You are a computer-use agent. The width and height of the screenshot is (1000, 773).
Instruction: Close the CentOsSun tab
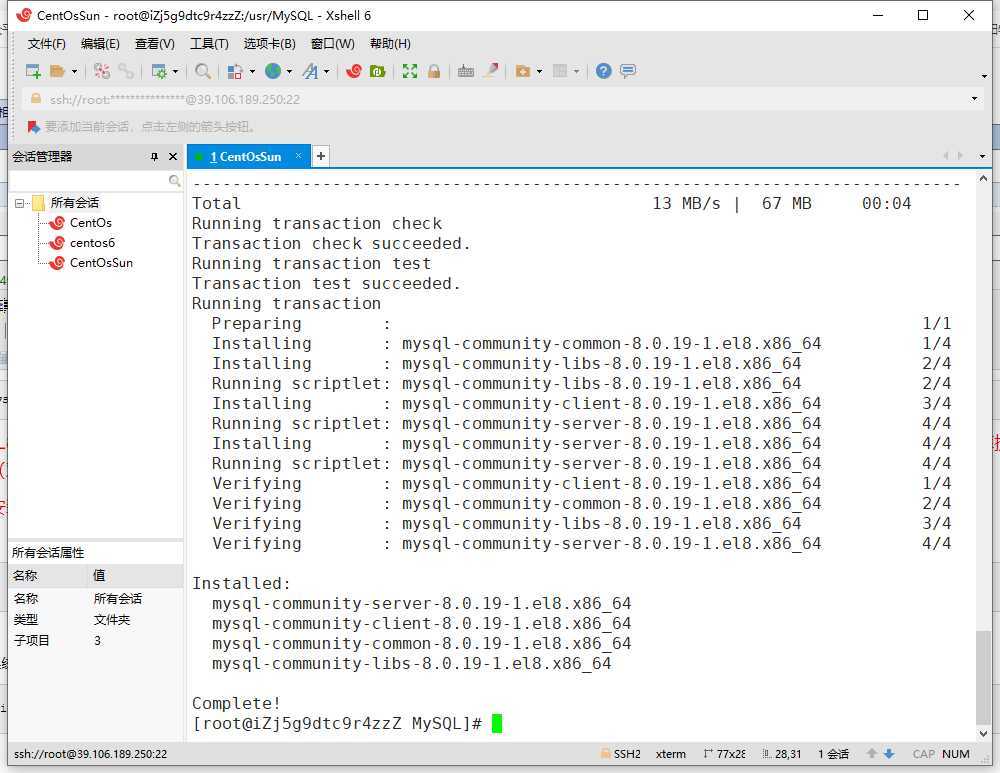pos(298,156)
